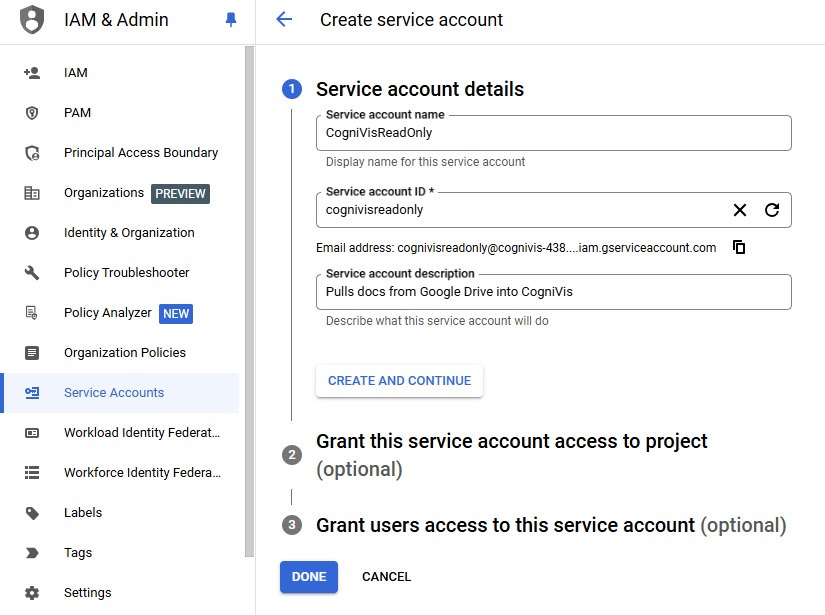Click the Labels tag icon

pos(32,513)
